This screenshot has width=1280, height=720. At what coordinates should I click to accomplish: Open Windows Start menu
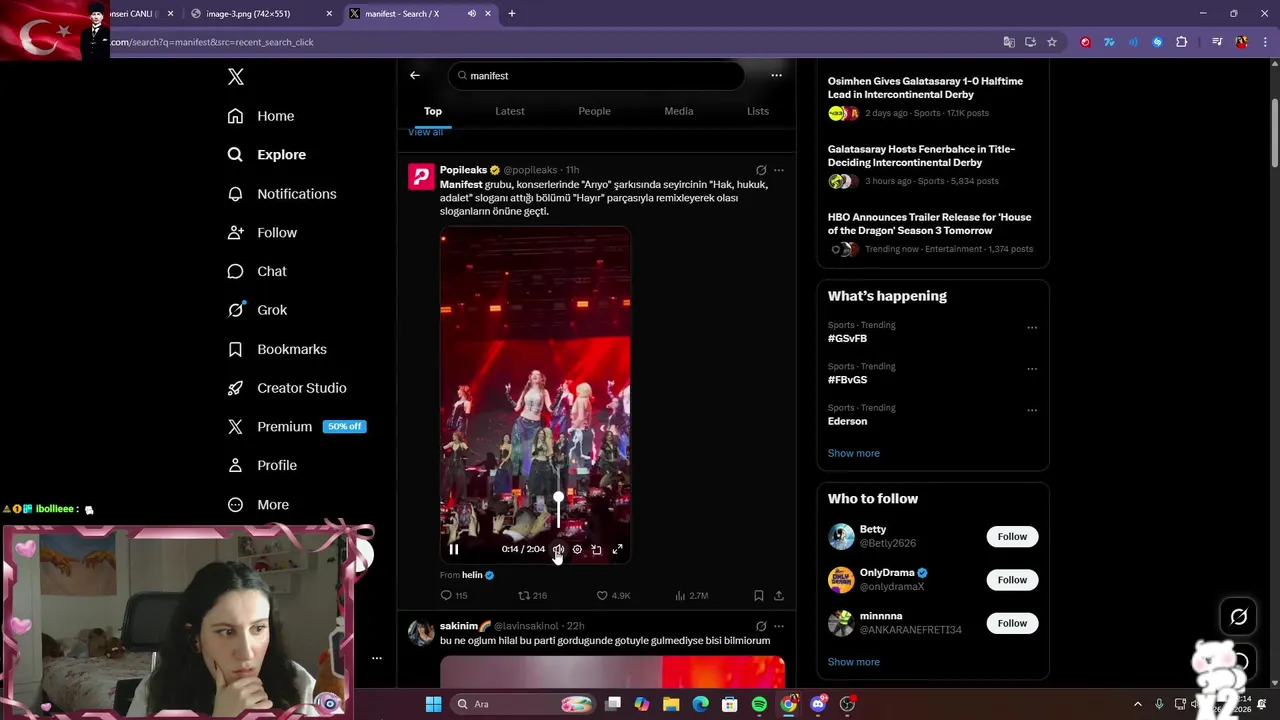pyautogui.click(x=433, y=704)
